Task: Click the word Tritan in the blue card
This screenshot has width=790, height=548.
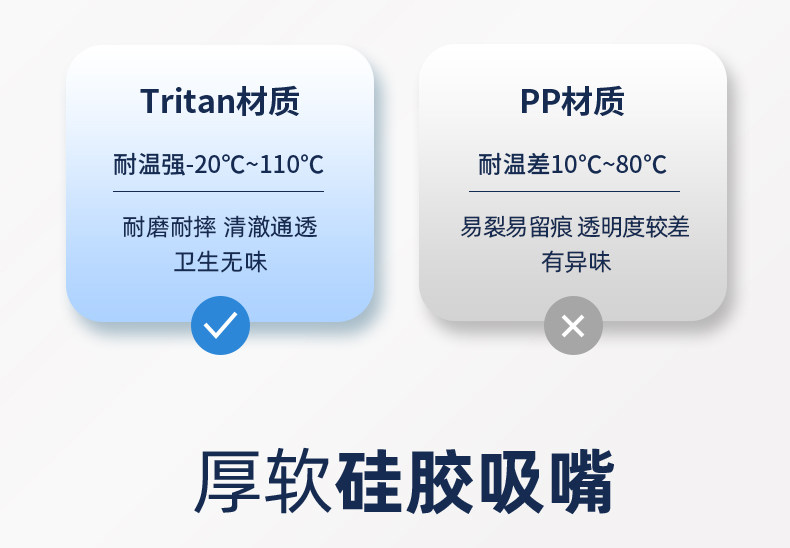Action: pos(187,101)
